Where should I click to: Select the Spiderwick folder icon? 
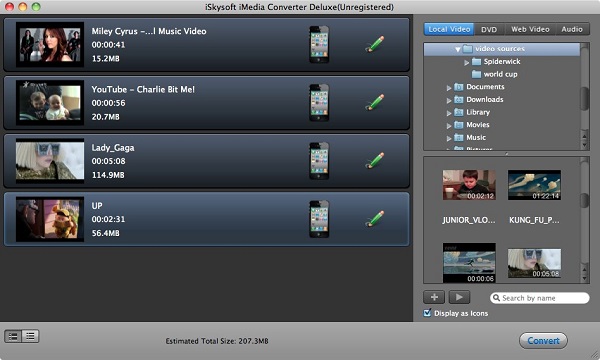tap(476, 62)
